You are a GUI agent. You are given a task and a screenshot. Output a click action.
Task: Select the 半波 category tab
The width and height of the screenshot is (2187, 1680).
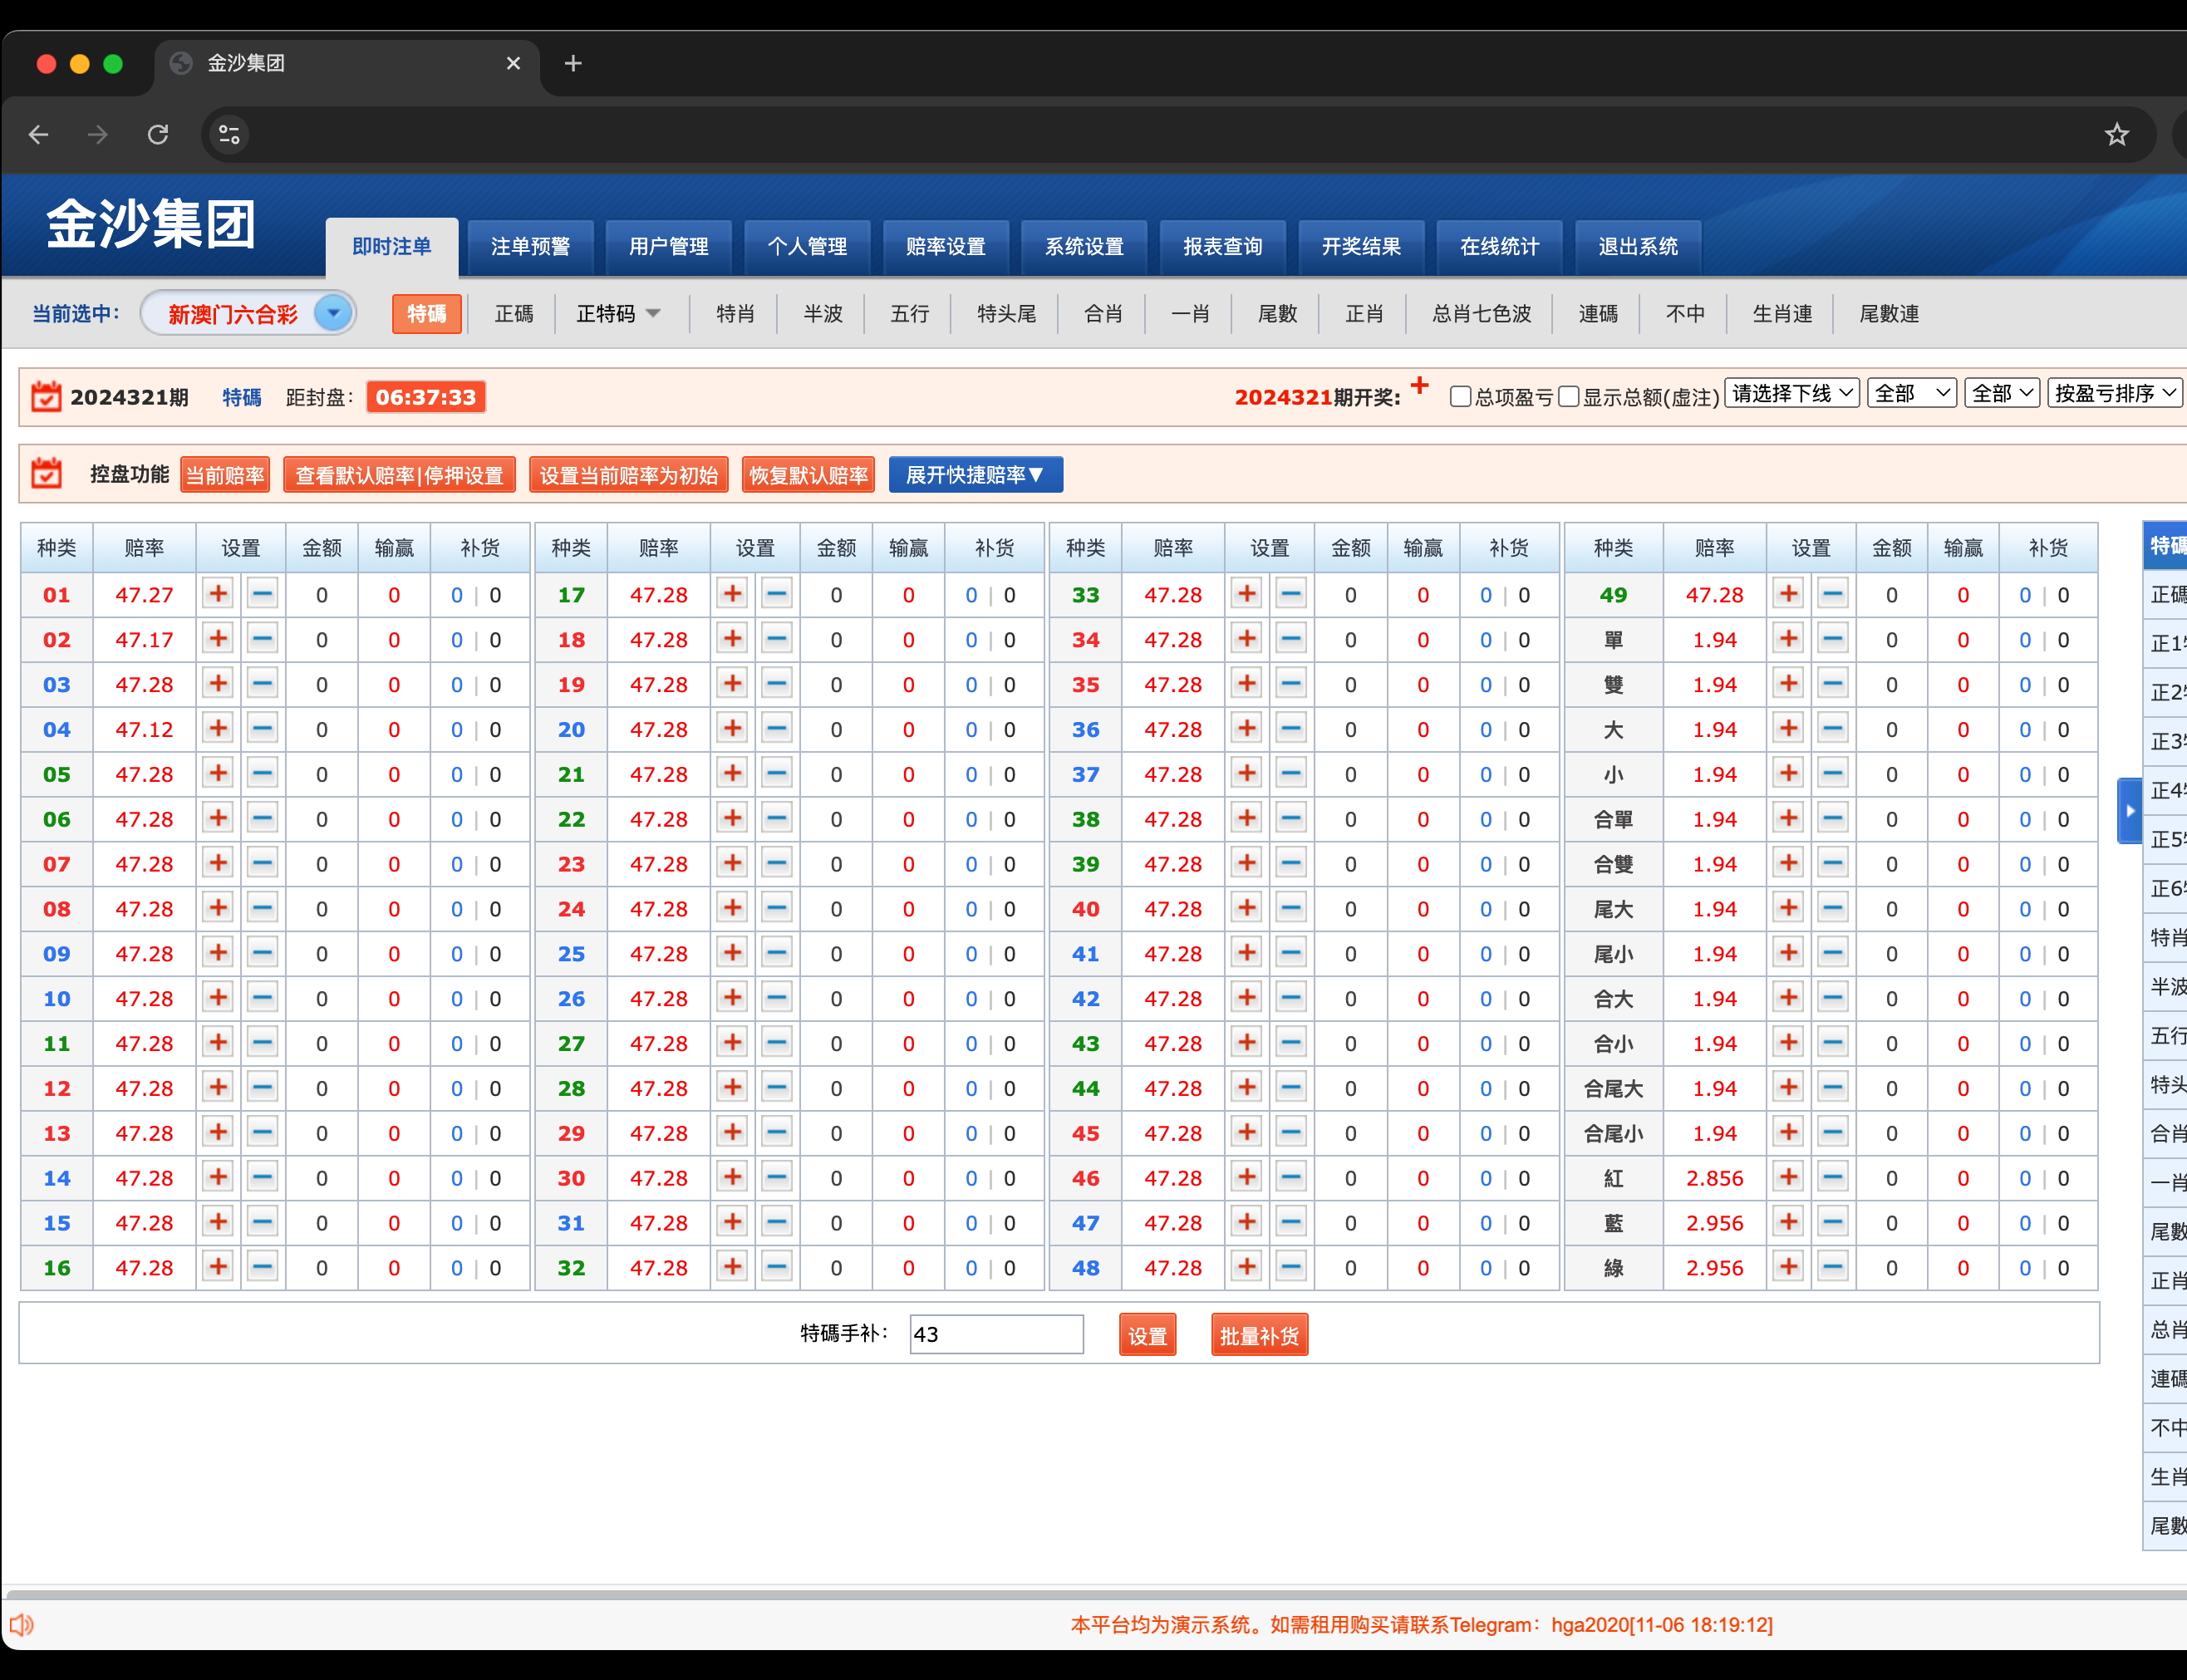point(822,313)
